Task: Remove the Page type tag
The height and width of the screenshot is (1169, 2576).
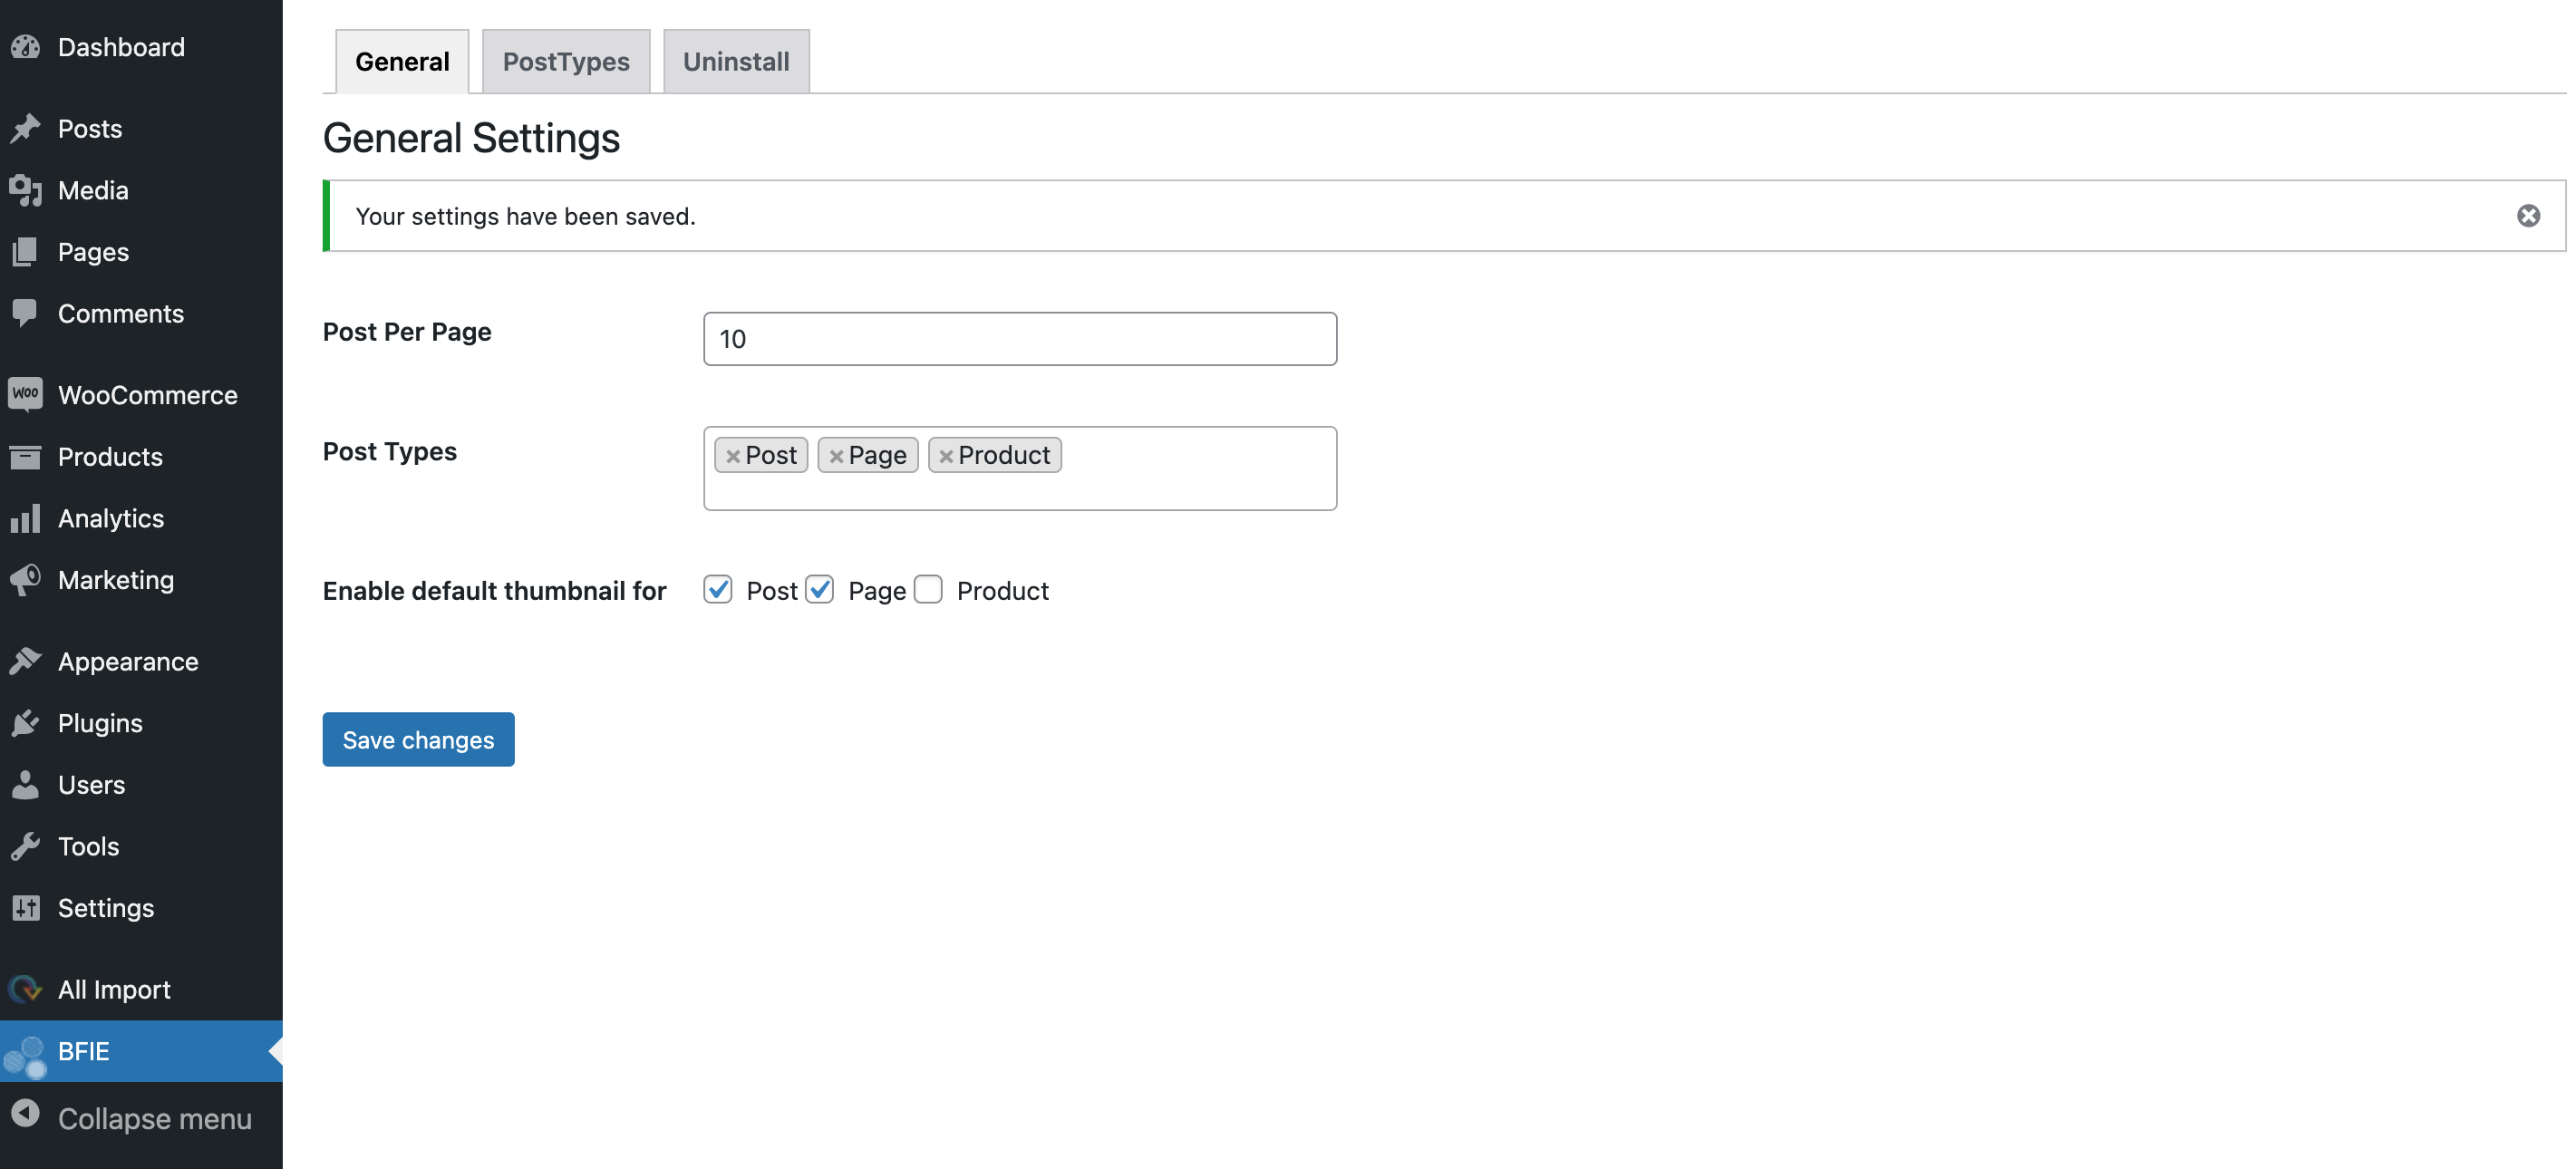Action: (837, 455)
